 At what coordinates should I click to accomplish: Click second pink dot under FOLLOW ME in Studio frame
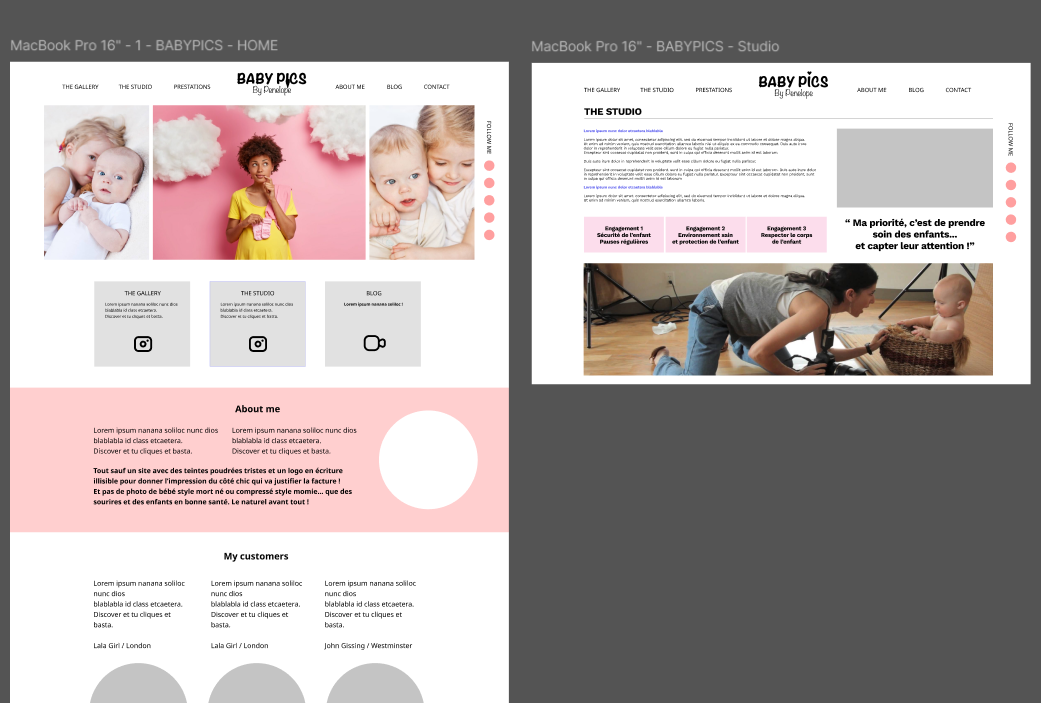point(1011,185)
